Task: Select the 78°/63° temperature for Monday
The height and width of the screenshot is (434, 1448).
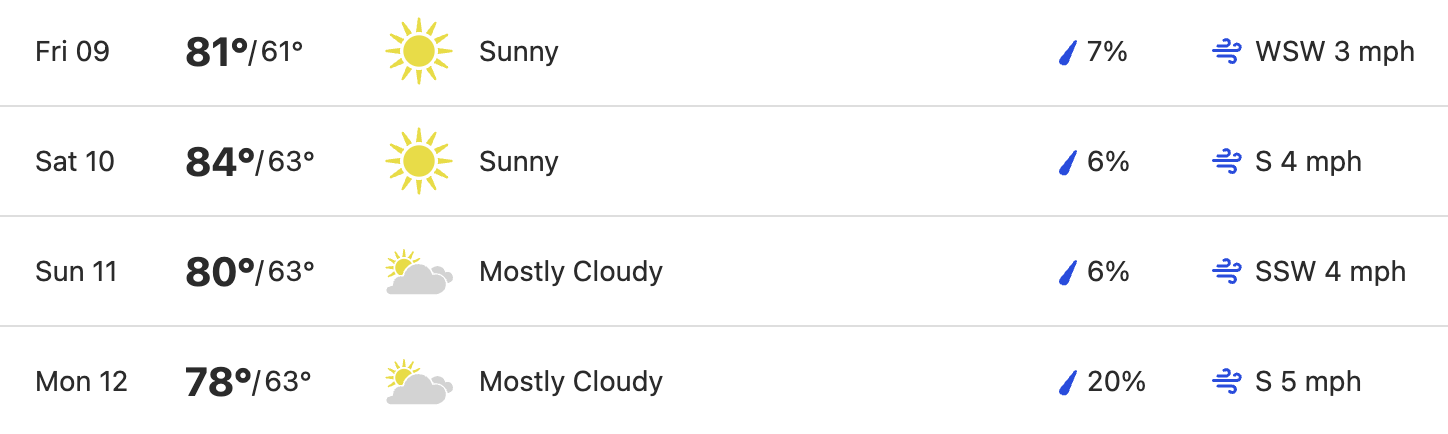Action: click(248, 382)
